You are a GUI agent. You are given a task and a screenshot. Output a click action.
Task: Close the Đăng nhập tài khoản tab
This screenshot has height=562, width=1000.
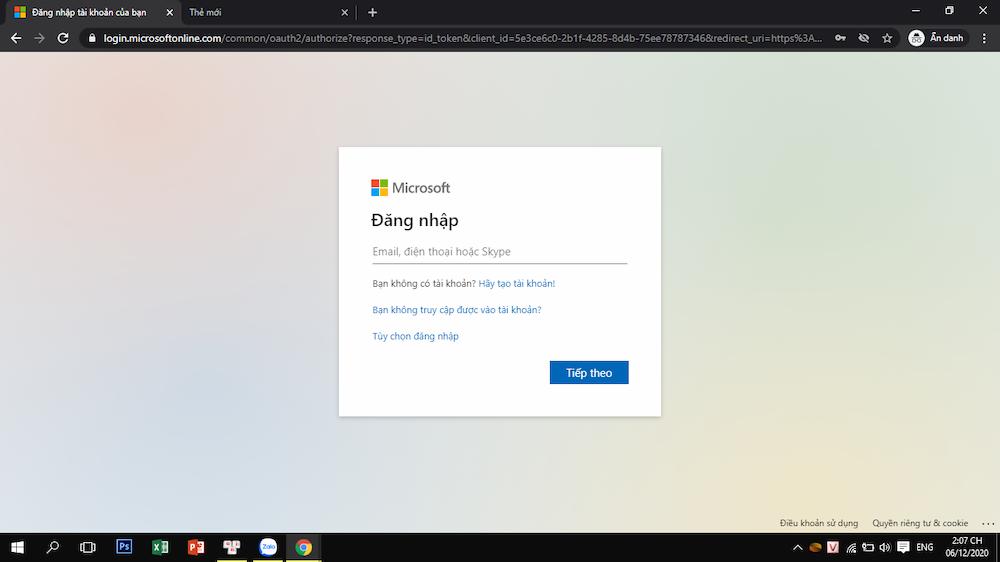click(x=170, y=12)
